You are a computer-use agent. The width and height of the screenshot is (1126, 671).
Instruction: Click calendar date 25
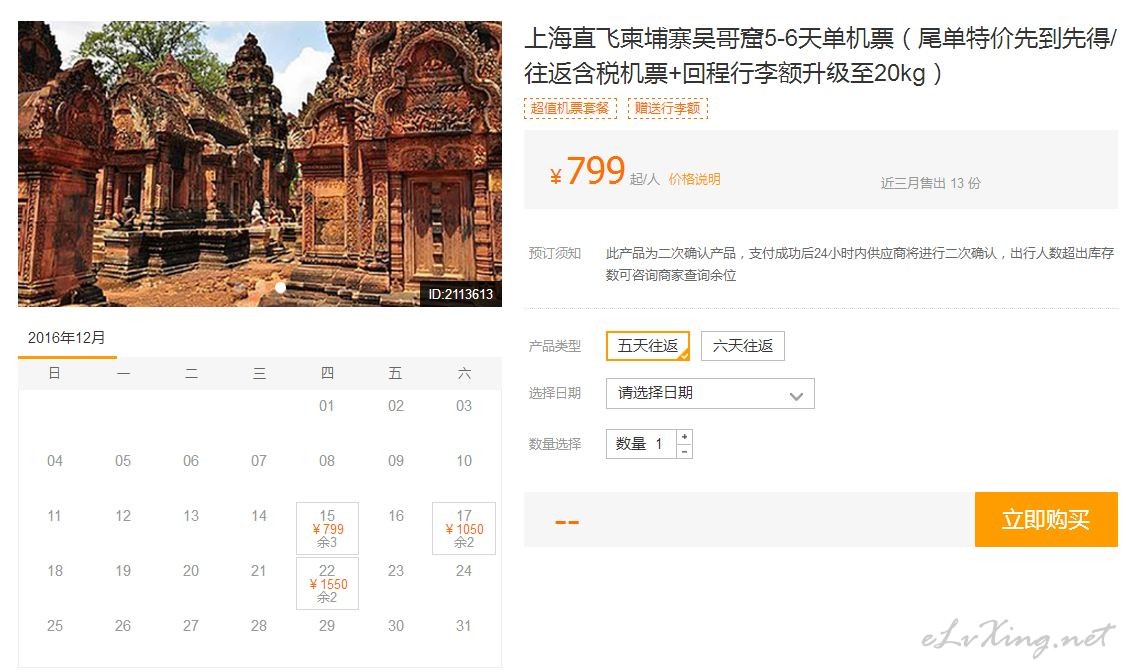(x=55, y=626)
